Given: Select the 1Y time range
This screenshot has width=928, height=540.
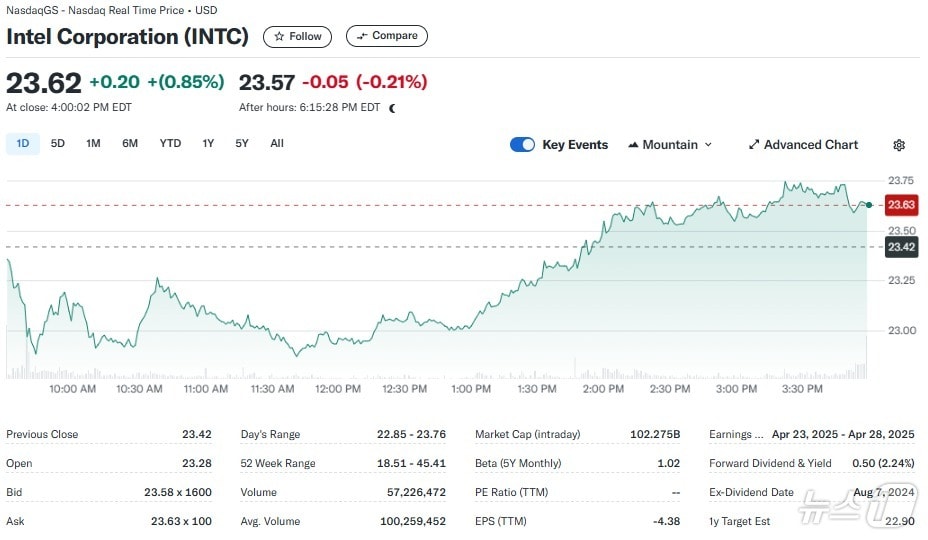Looking at the screenshot, I should point(208,144).
